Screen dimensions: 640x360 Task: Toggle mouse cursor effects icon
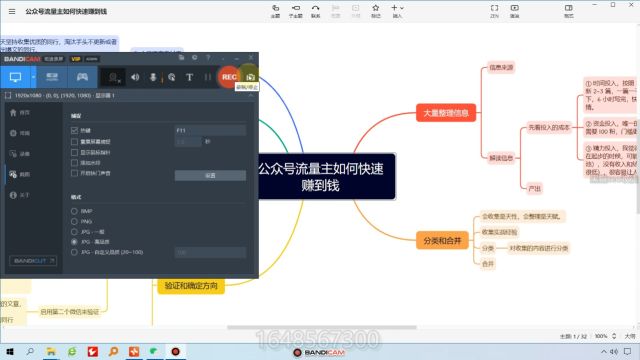click(x=172, y=77)
